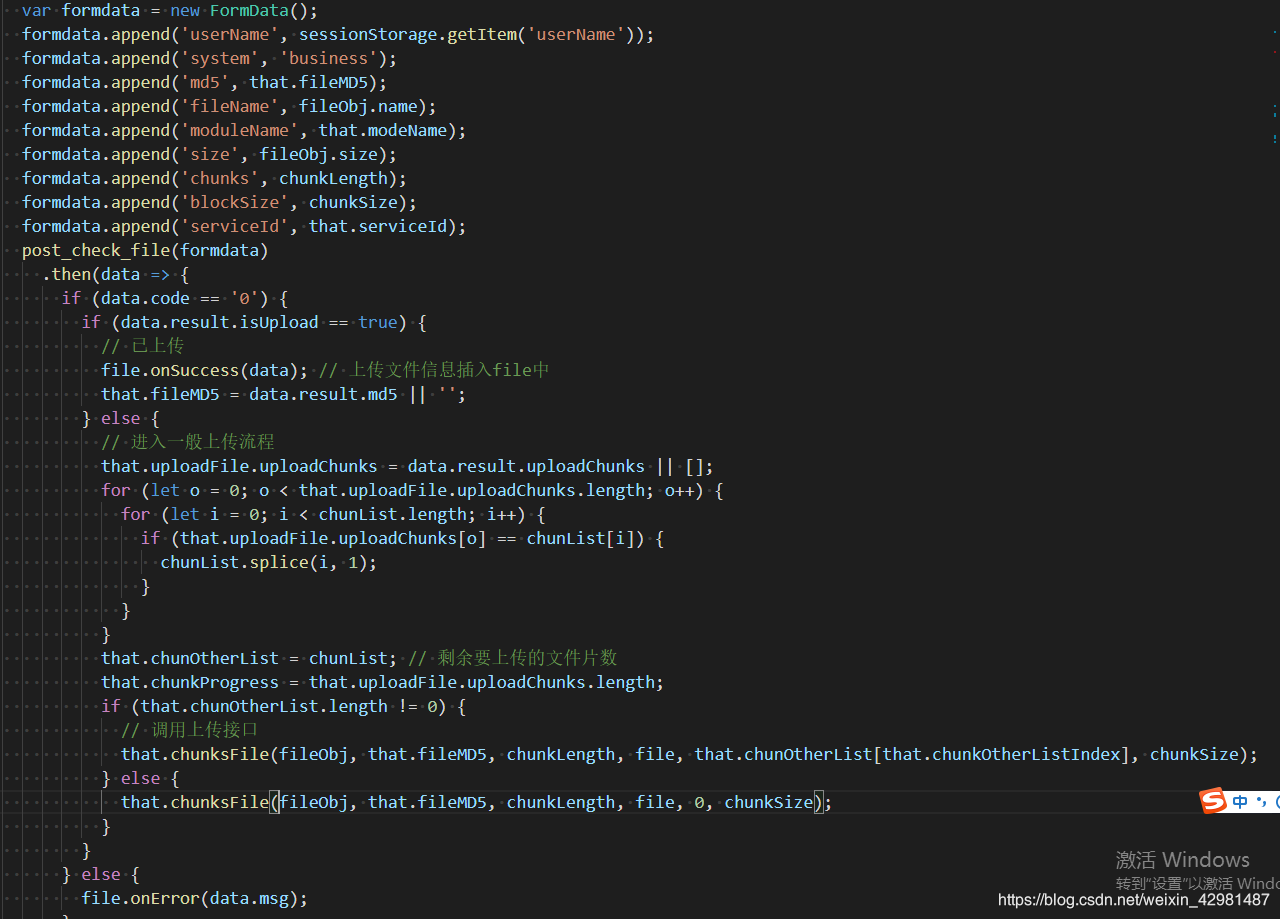Image resolution: width=1280 pixels, height=919 pixels.
Task: Click the line appending 'system', 'business'
Action: (x=209, y=59)
